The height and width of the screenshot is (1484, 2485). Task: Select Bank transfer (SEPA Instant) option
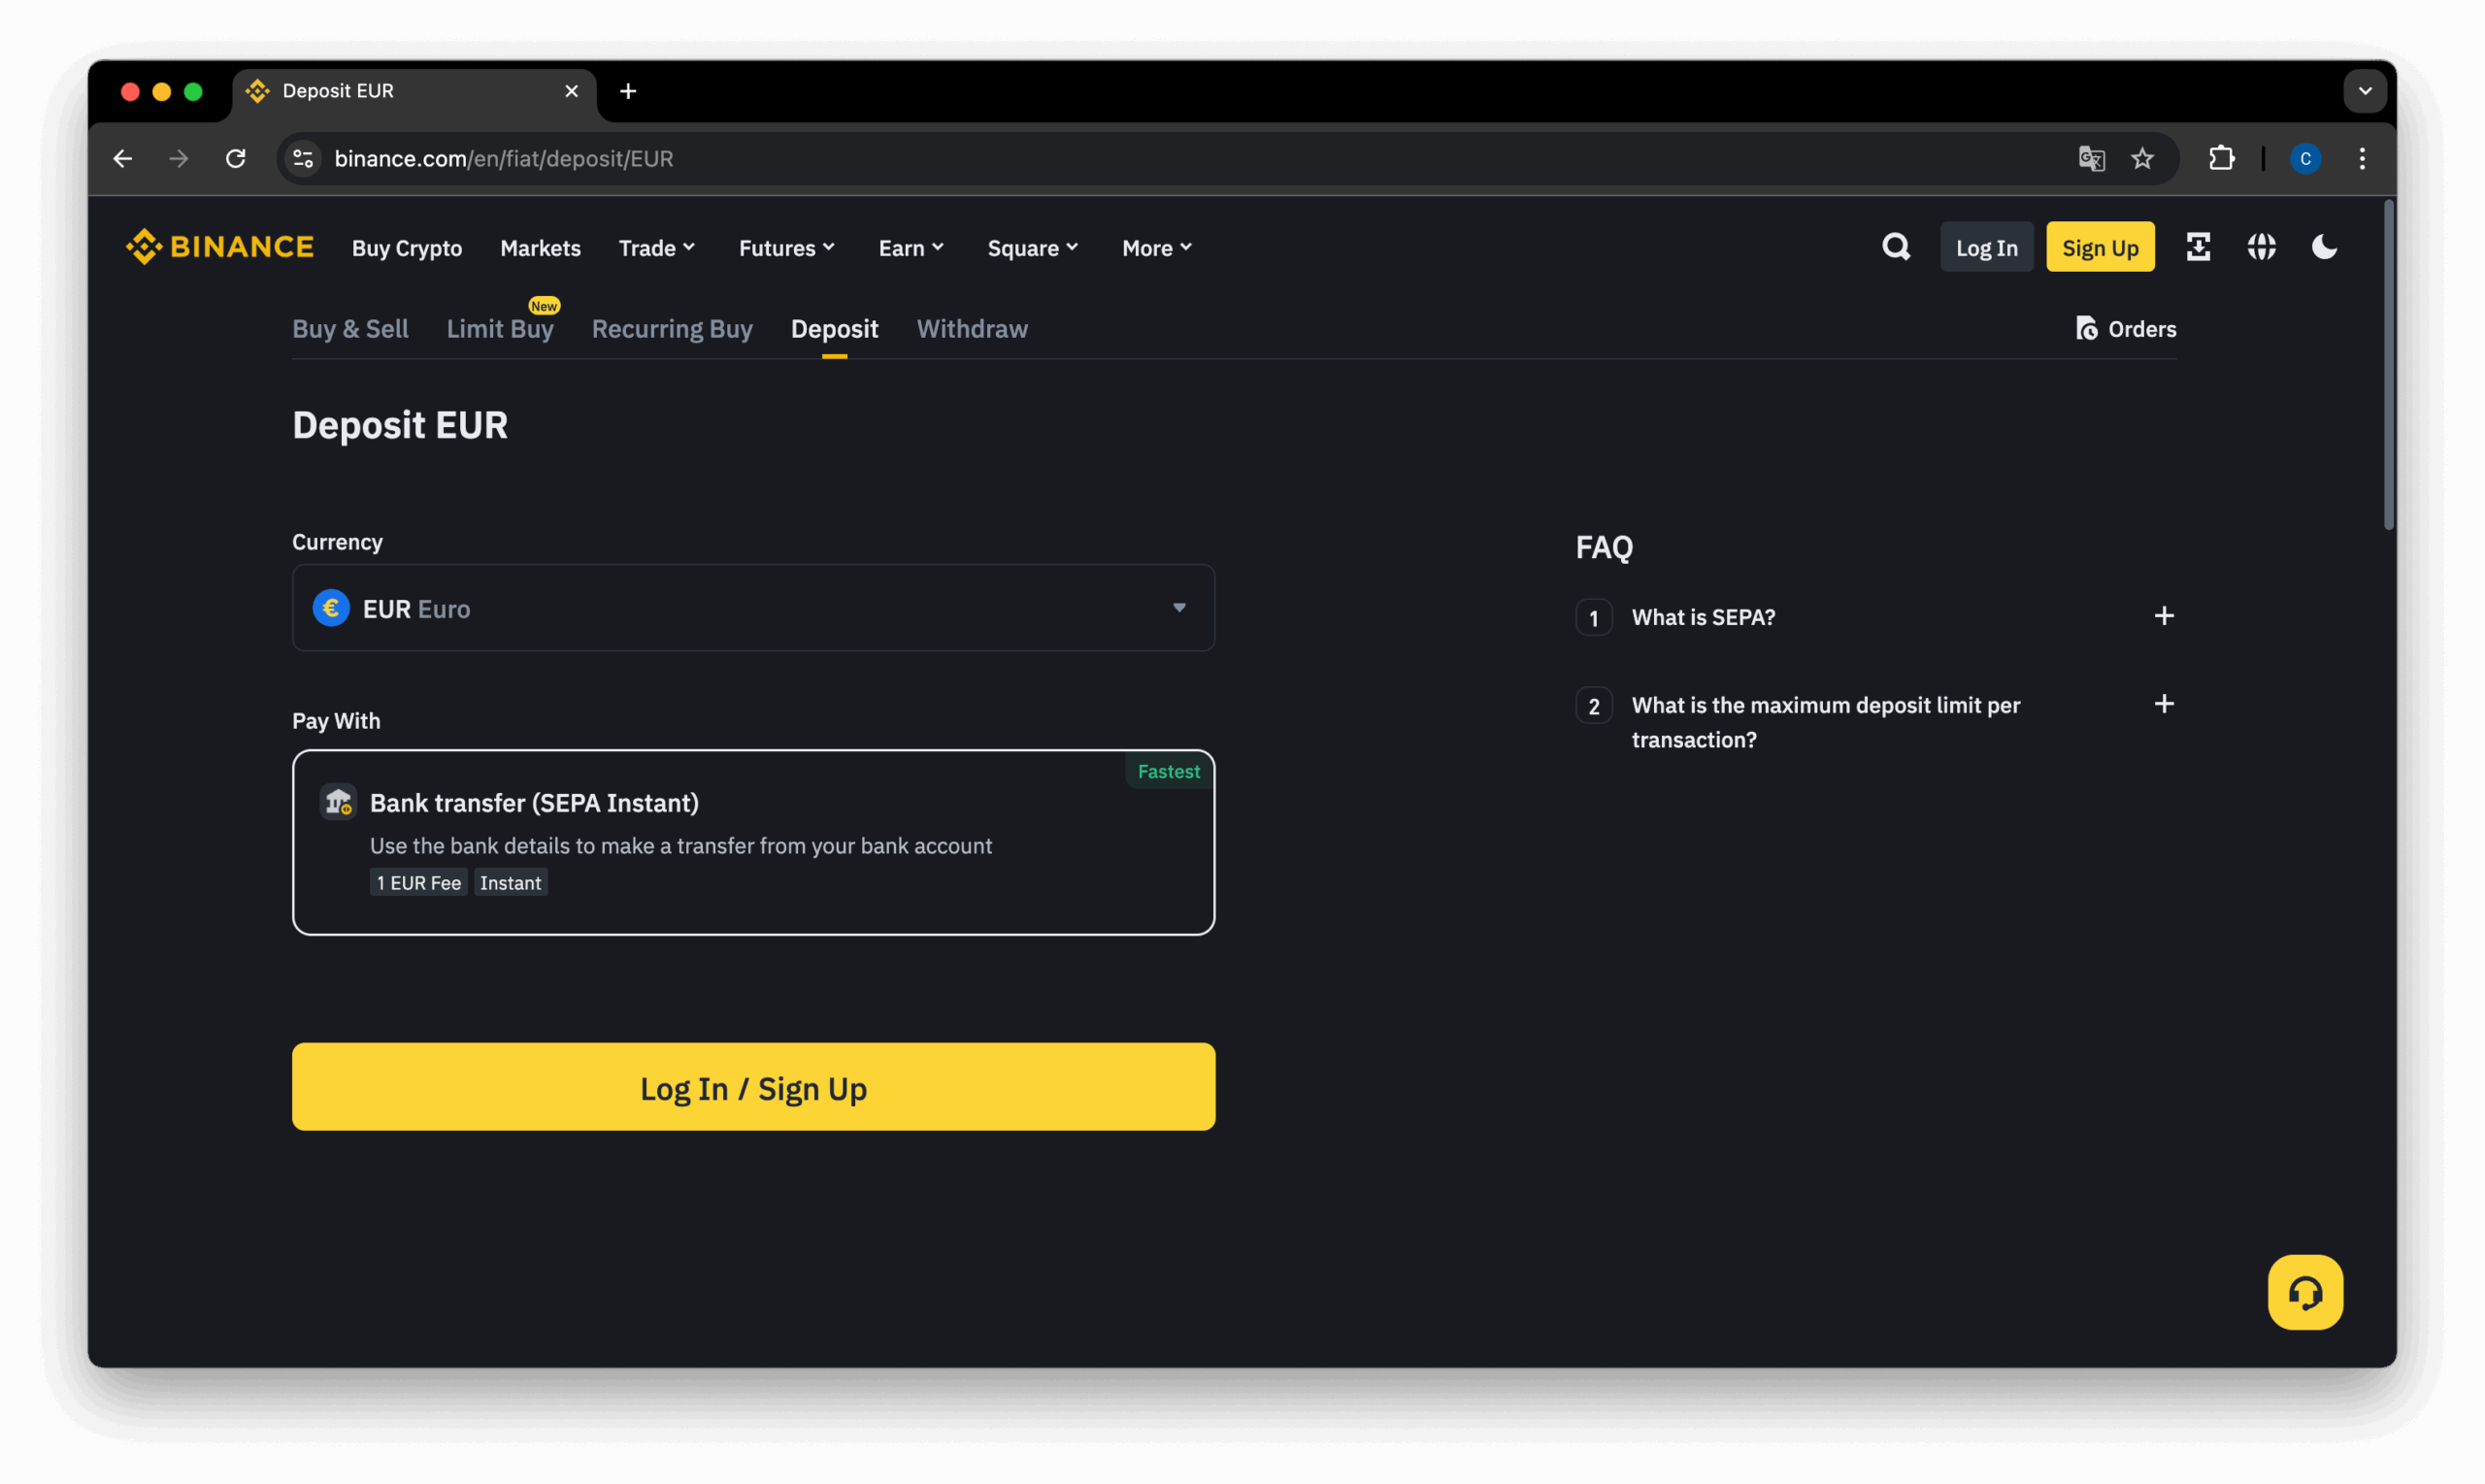[x=753, y=842]
